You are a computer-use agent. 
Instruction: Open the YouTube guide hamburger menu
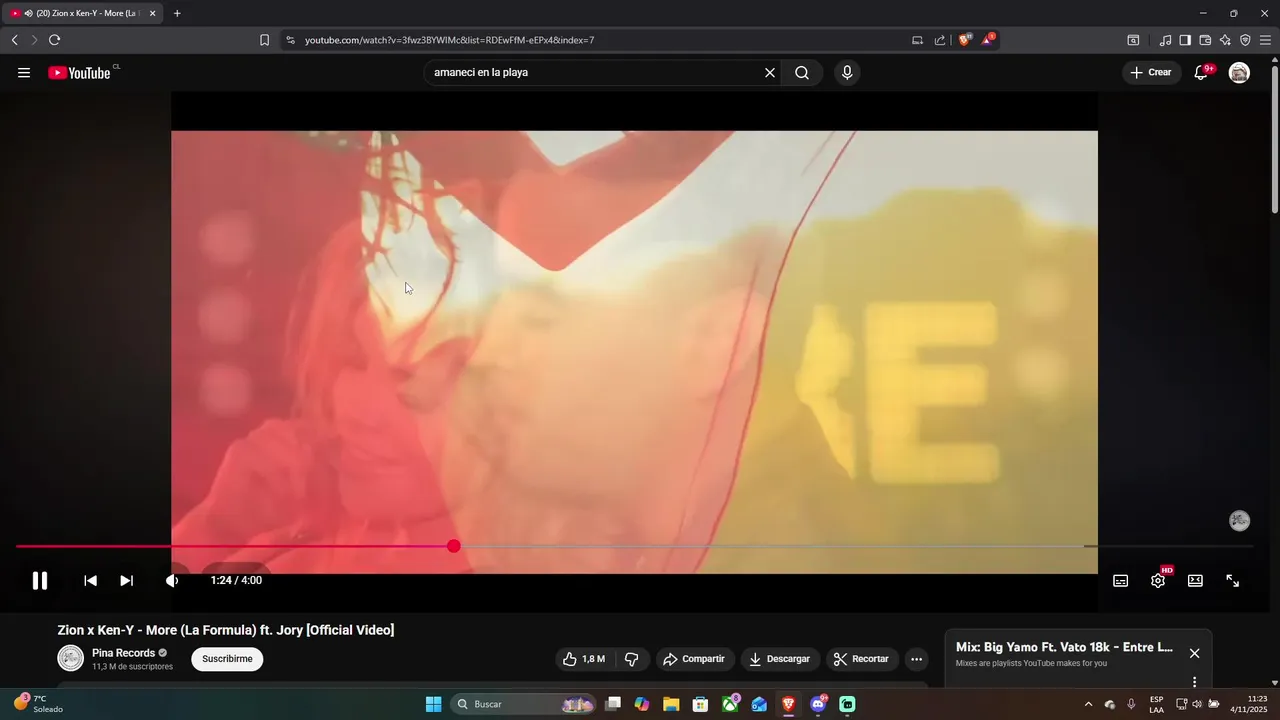click(24, 73)
